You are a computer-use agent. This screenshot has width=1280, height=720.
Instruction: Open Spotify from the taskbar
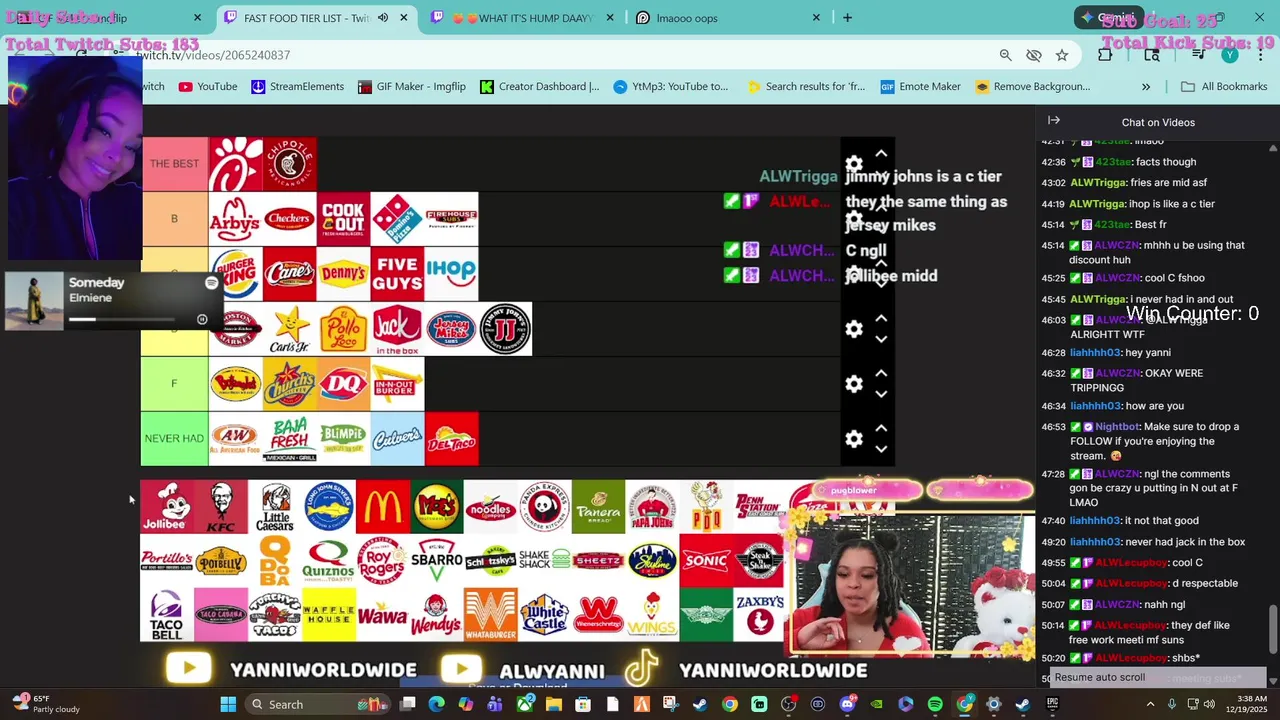pyautogui.click(x=935, y=704)
